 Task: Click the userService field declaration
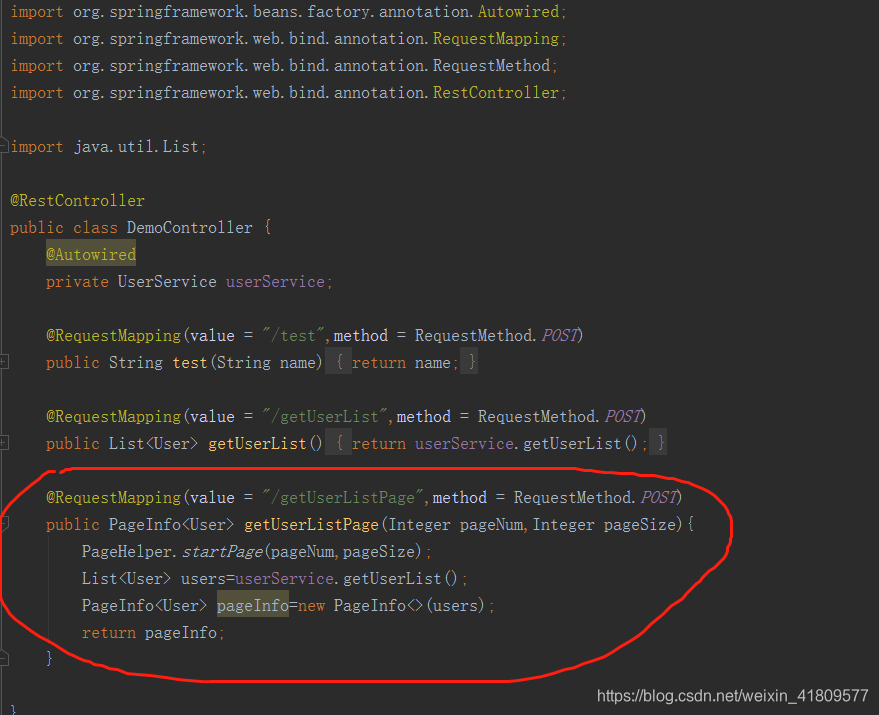[x=275, y=282]
